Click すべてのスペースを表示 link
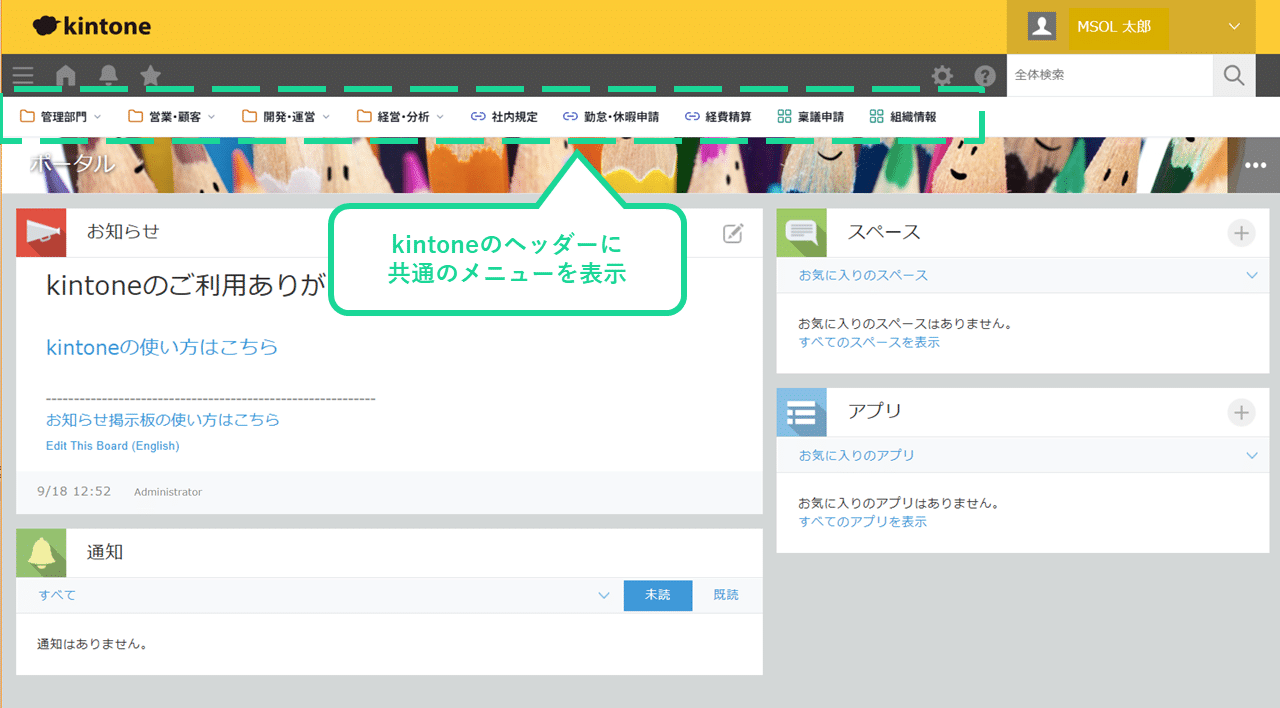Image resolution: width=1280 pixels, height=708 pixels. pos(869,342)
